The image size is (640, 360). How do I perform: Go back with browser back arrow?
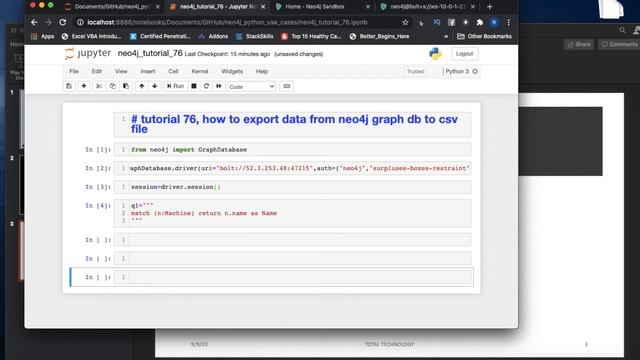[x=34, y=22]
